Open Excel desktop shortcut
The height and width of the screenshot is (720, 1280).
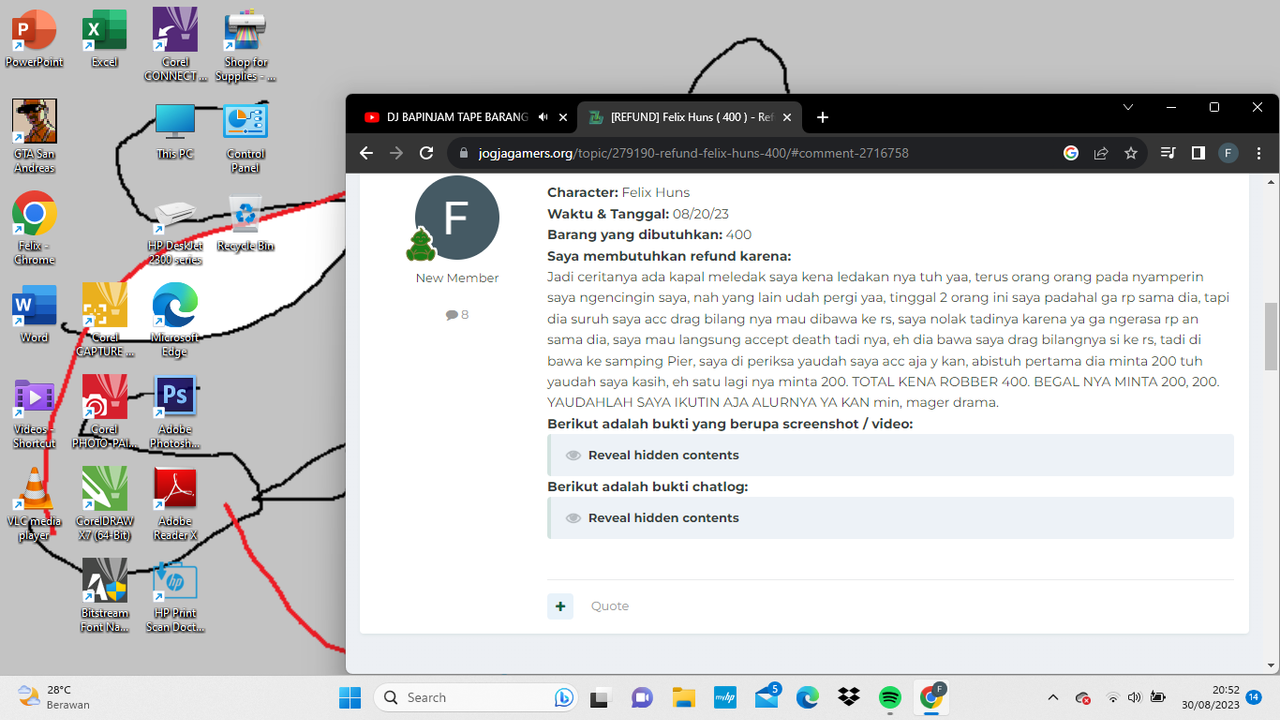click(104, 38)
